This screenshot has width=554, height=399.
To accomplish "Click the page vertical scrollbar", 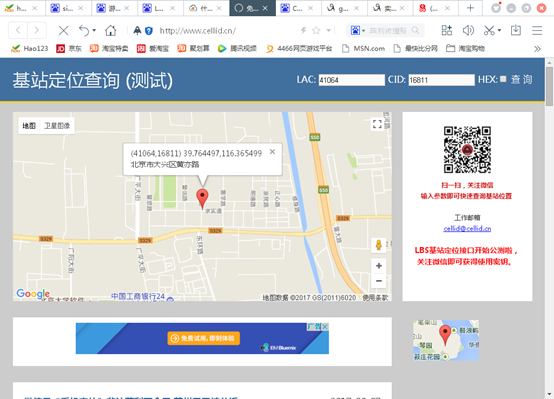I will 549,87.
